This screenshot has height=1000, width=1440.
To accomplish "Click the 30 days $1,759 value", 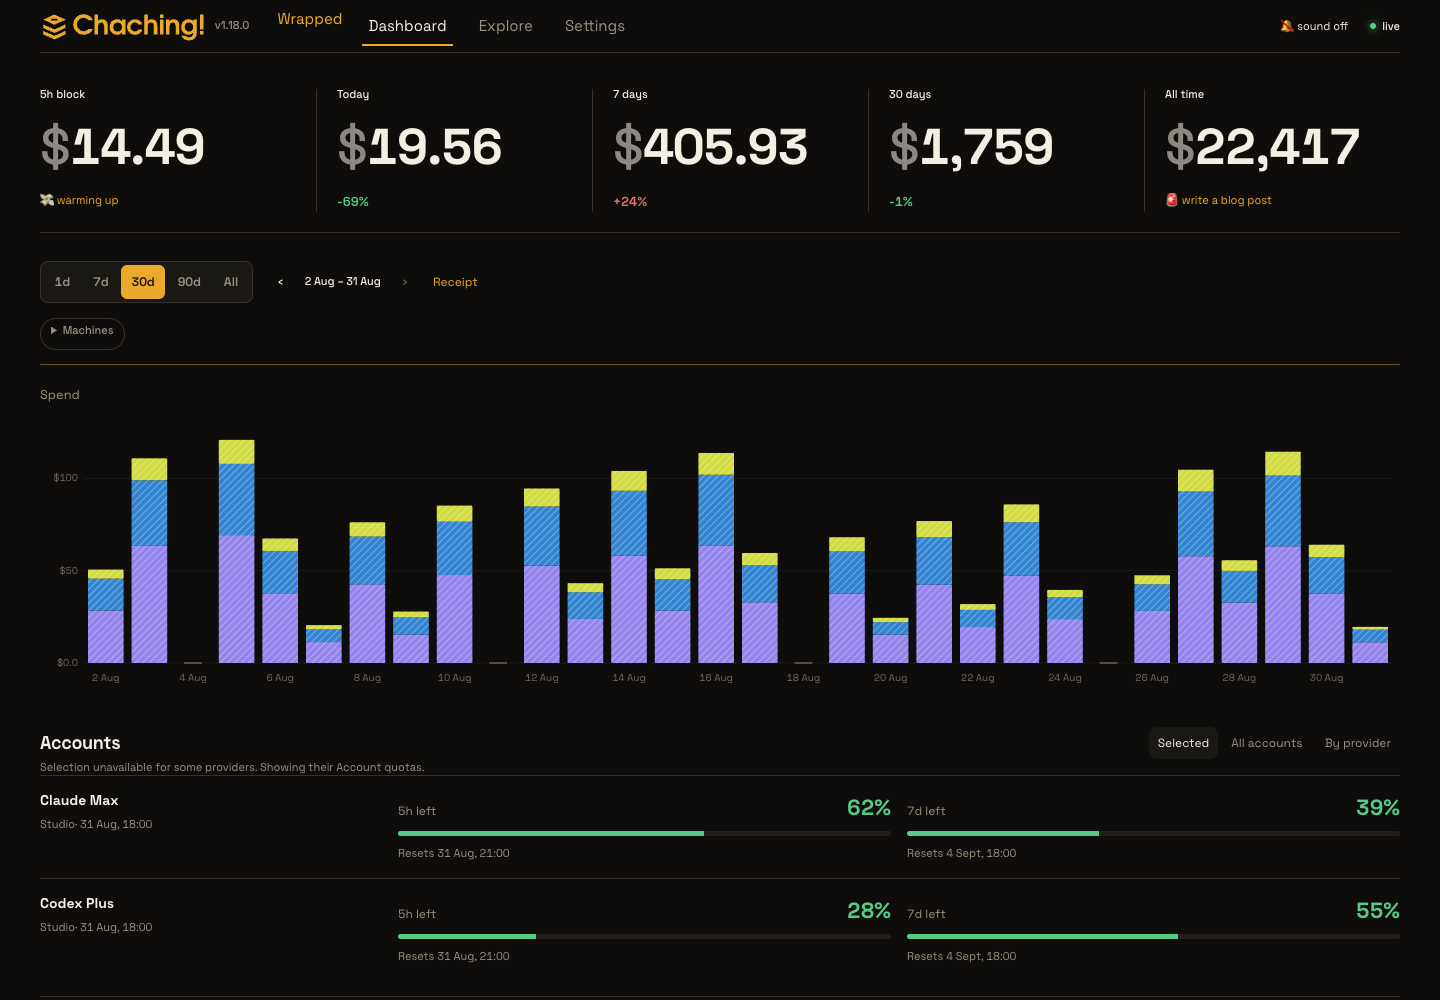I will coord(971,147).
